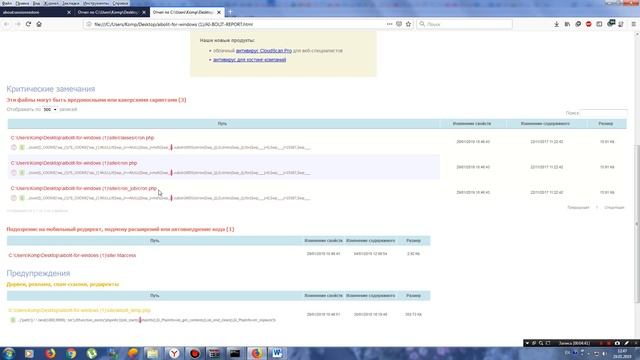Sort redirect table by Путь header
640x360 pixels.
point(155,241)
